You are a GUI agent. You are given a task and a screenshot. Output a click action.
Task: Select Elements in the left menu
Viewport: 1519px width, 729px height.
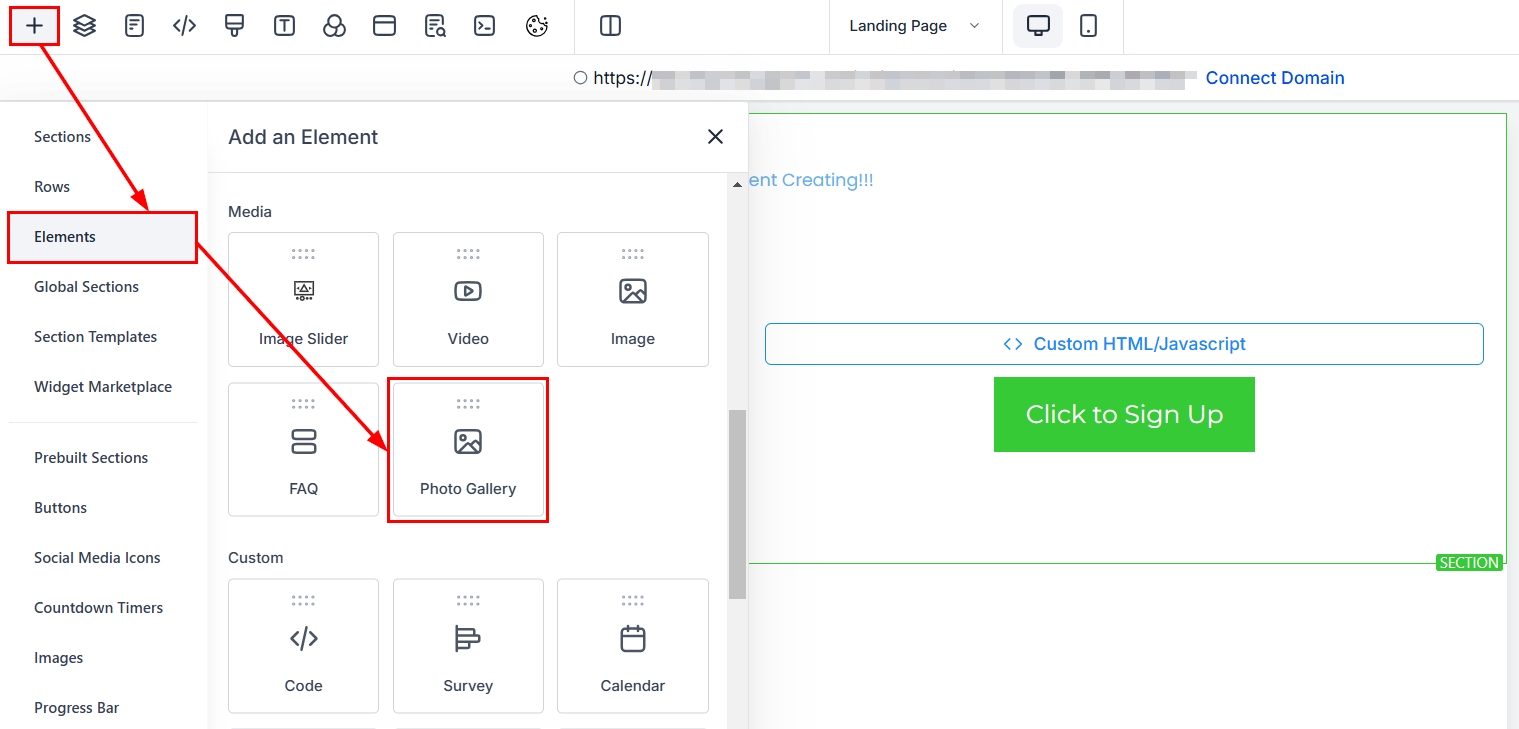102,237
